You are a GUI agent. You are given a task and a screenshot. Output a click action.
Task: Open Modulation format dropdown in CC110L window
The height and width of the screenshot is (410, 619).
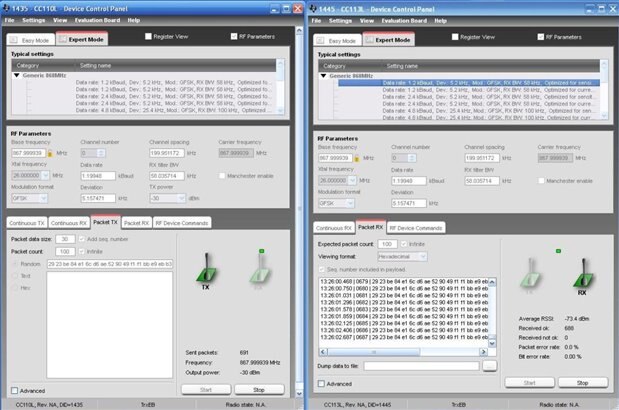[29, 198]
